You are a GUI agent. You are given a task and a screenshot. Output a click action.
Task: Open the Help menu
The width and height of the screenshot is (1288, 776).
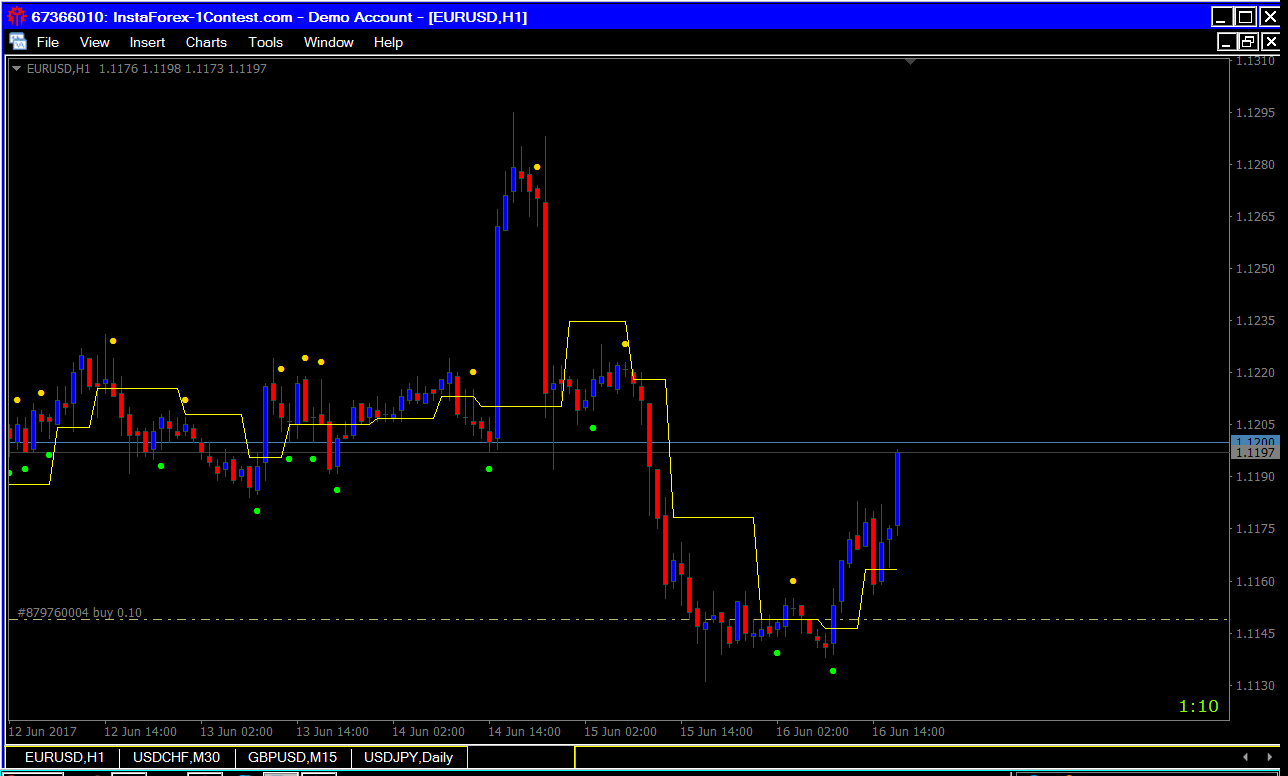[x=388, y=42]
